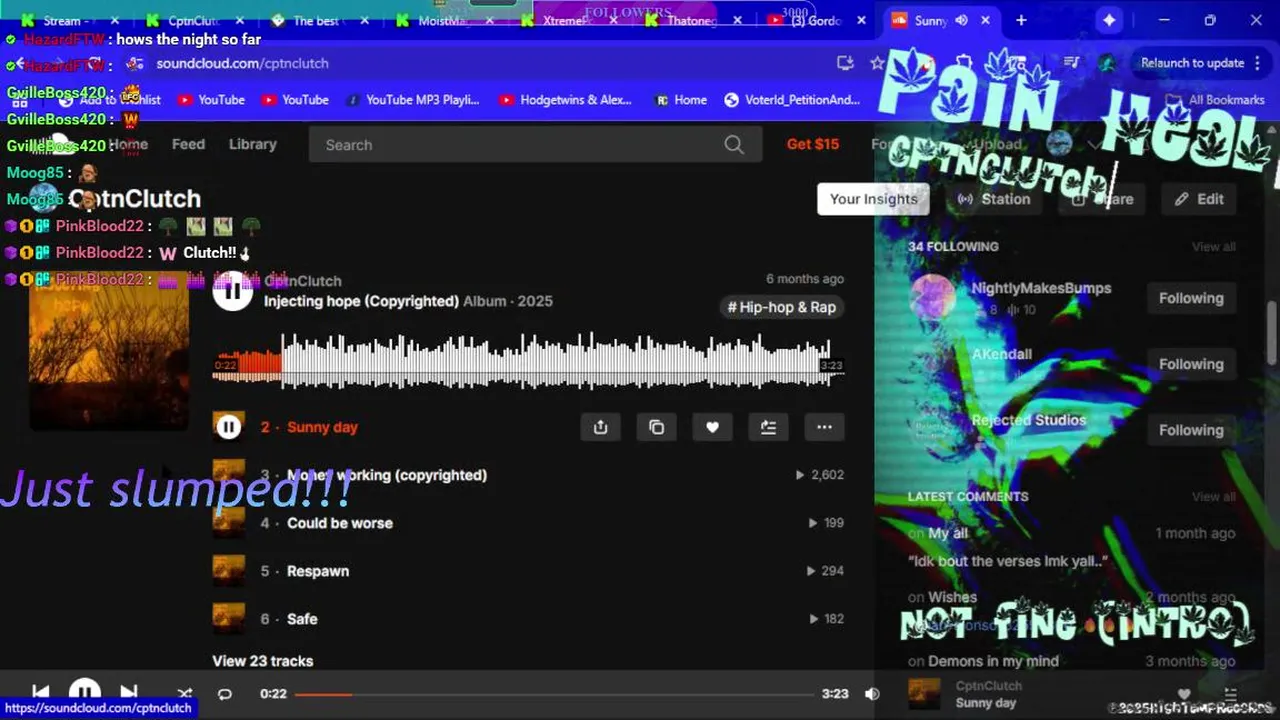Image resolution: width=1280 pixels, height=720 pixels.
Task: Close the Sunny SoundCloud tab
Action: [986, 20]
